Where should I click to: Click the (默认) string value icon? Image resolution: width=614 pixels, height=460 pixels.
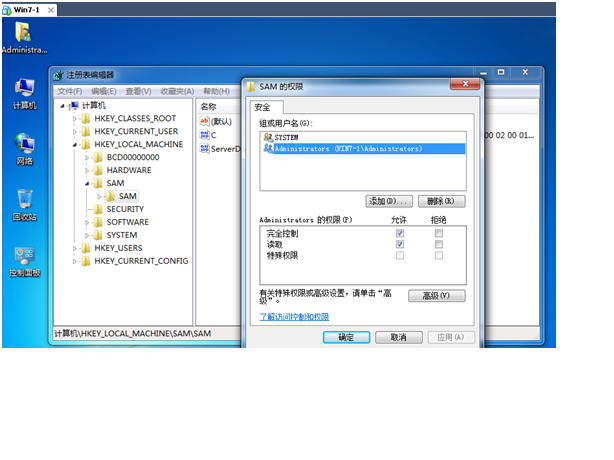(x=204, y=121)
